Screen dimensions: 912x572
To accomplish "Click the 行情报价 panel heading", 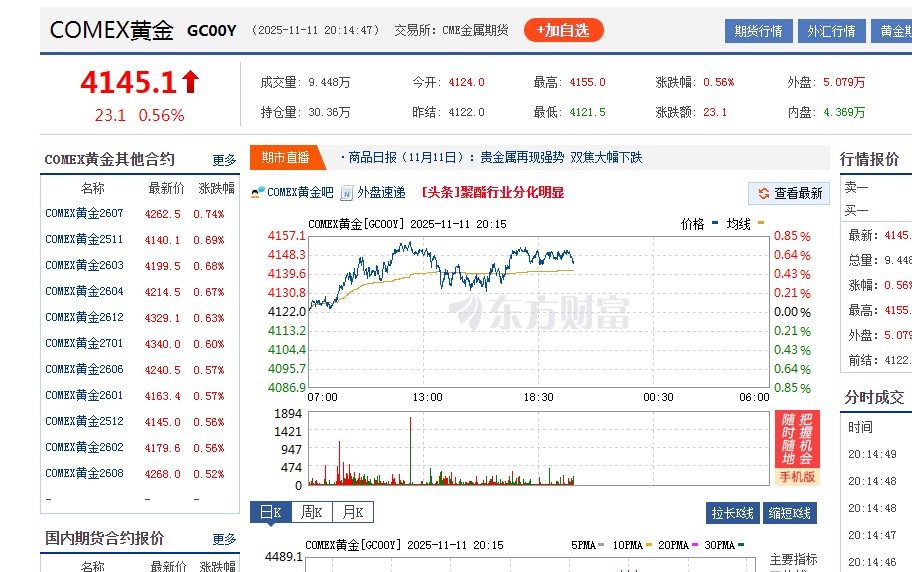I will 870,159.
